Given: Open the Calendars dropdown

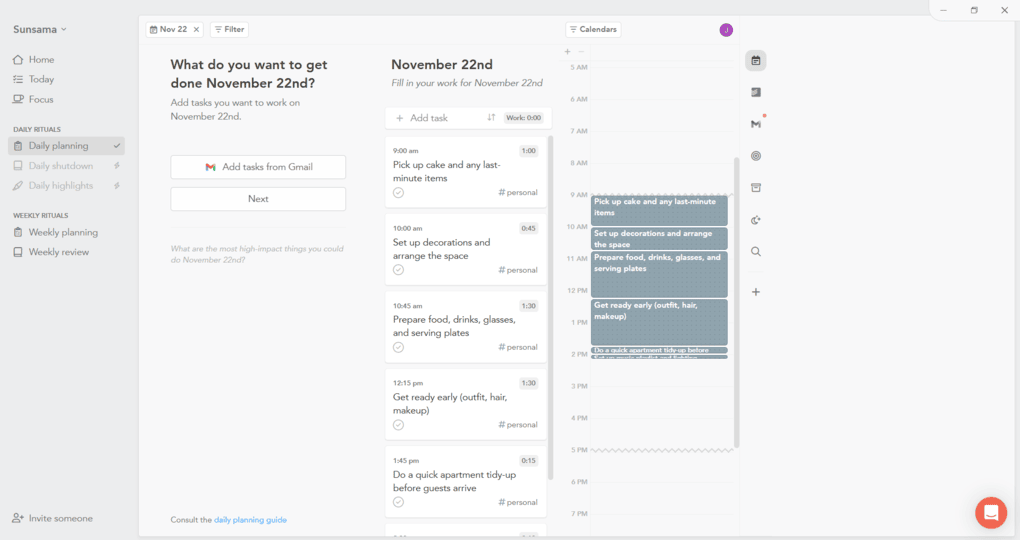Looking at the screenshot, I should (593, 30).
